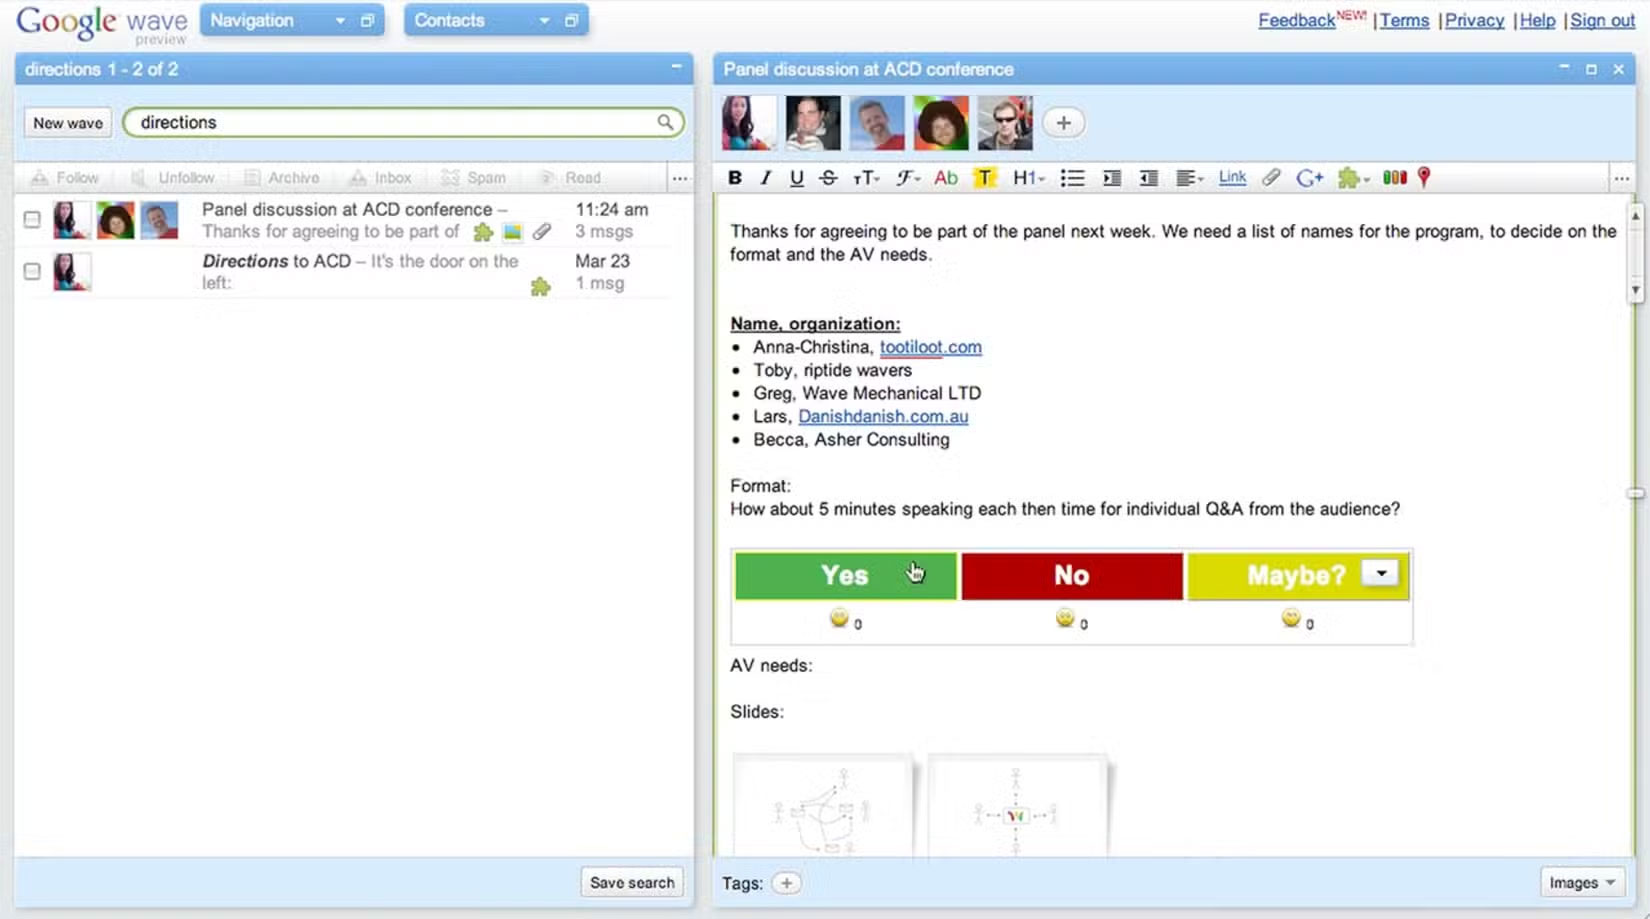Insert the Yes/No/Maybe gadget from toolbar

[1395, 178]
